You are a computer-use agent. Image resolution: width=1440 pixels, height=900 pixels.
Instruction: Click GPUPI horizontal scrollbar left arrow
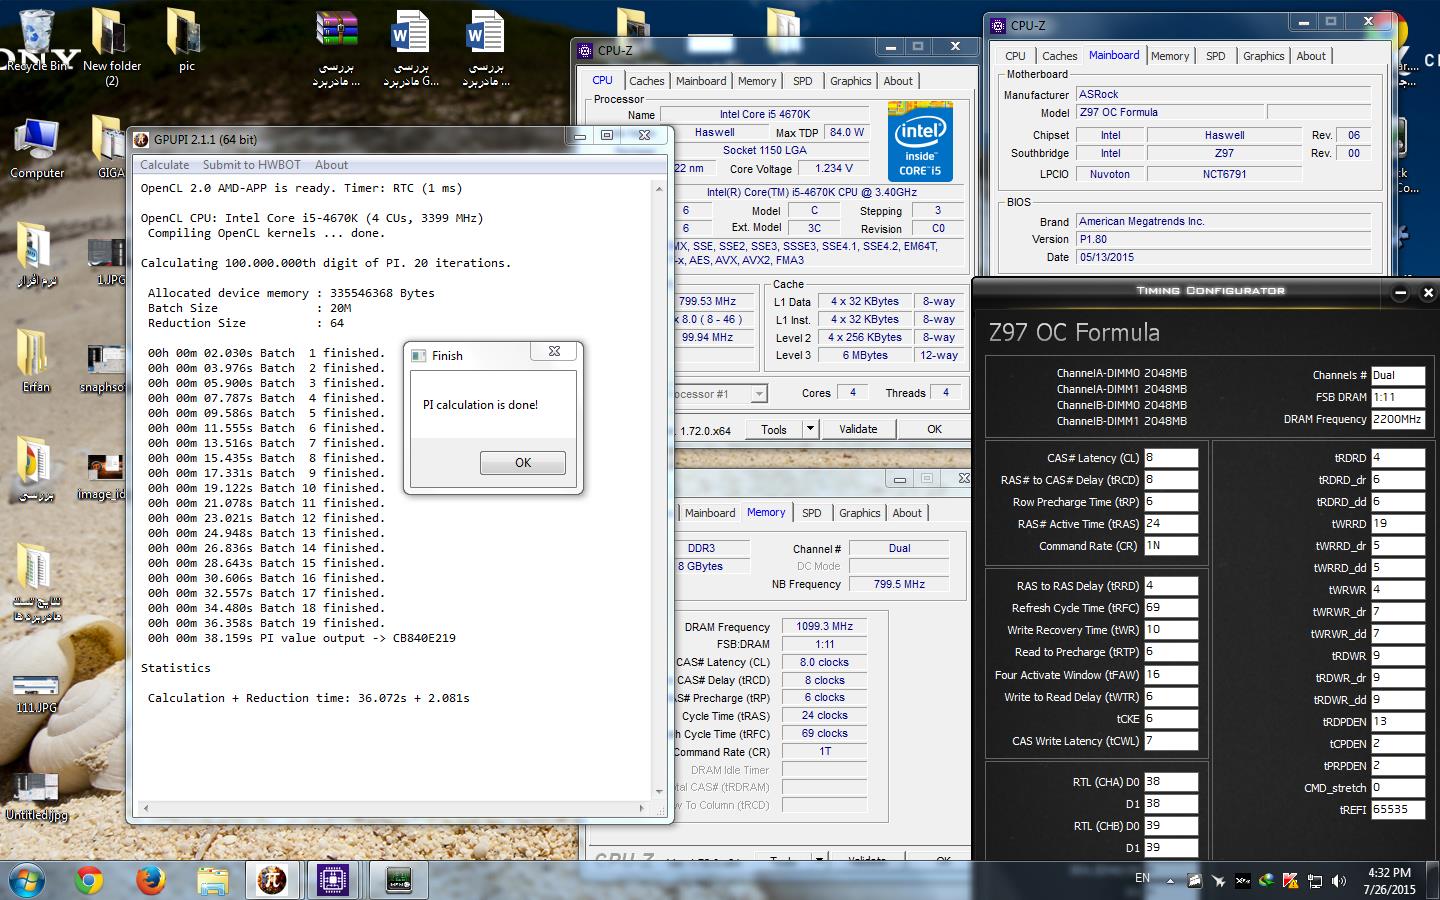pos(147,807)
